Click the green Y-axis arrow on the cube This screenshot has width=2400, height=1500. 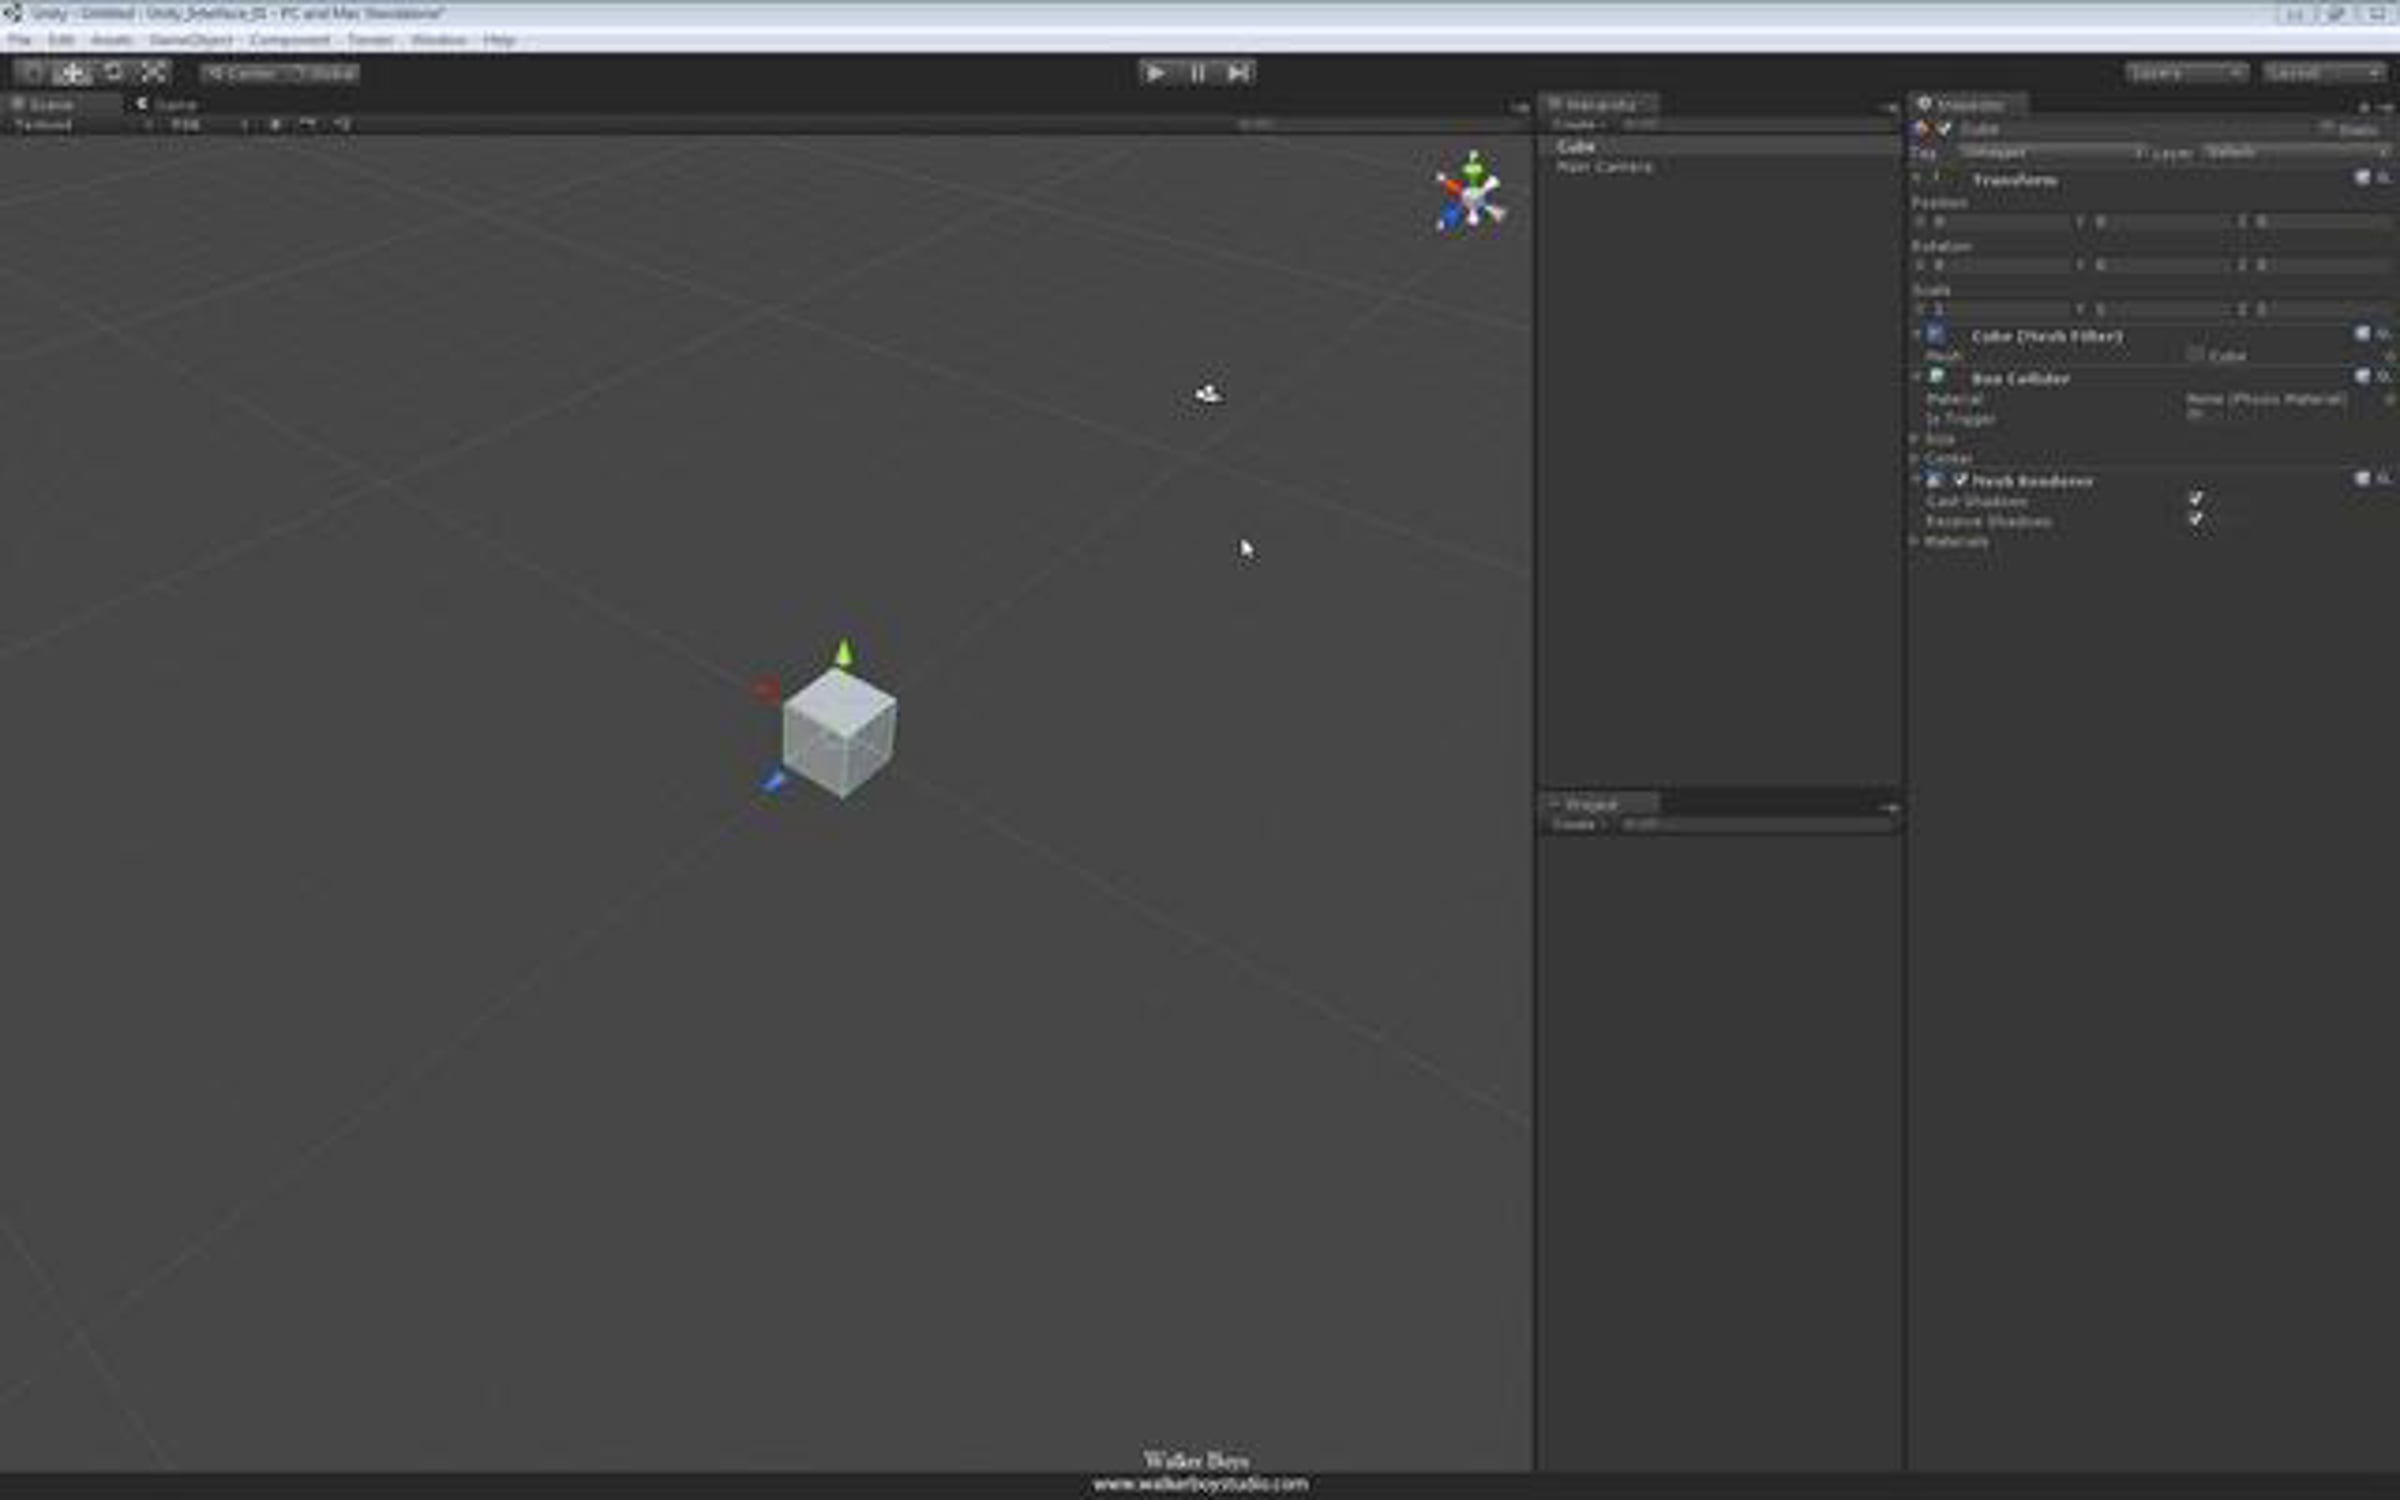tap(844, 653)
